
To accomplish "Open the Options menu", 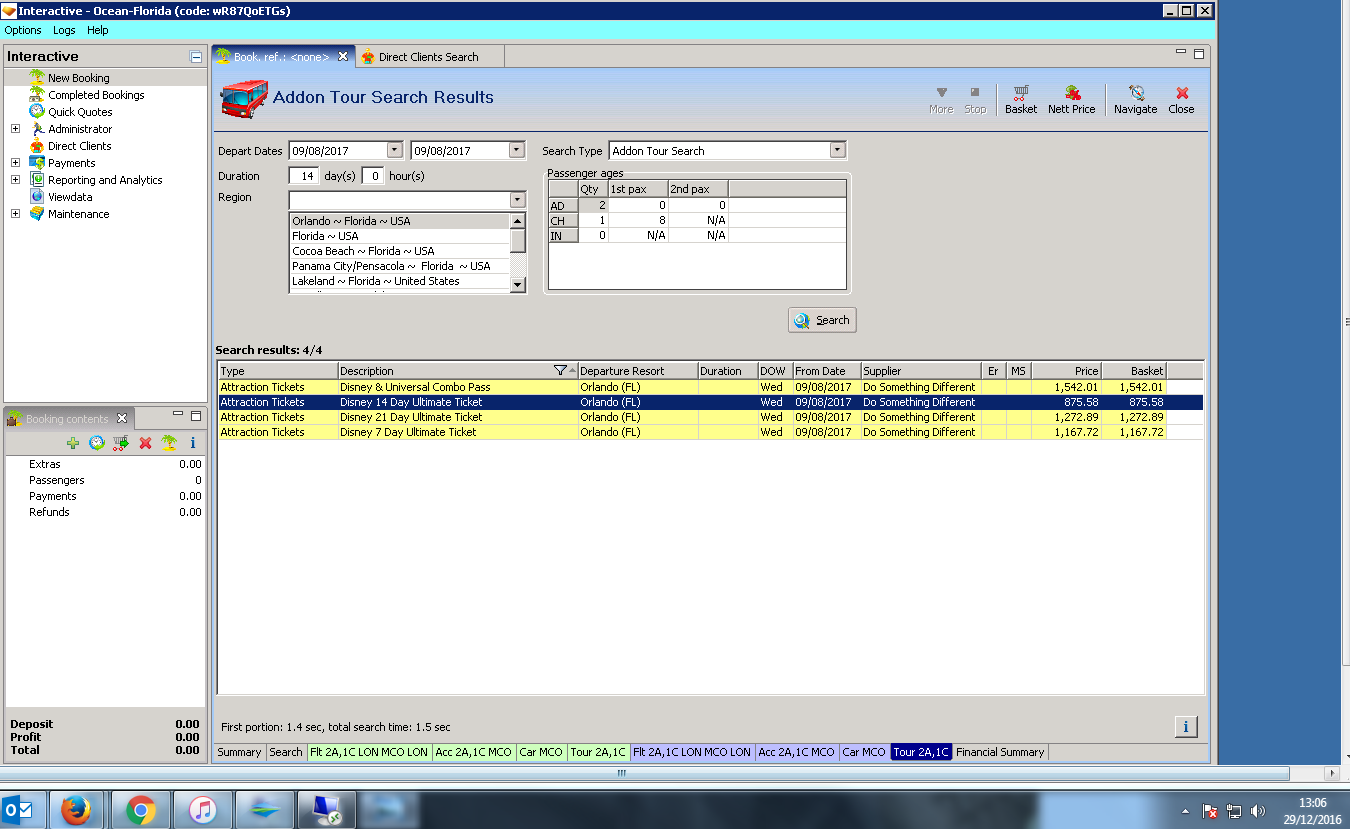I will click(23, 30).
